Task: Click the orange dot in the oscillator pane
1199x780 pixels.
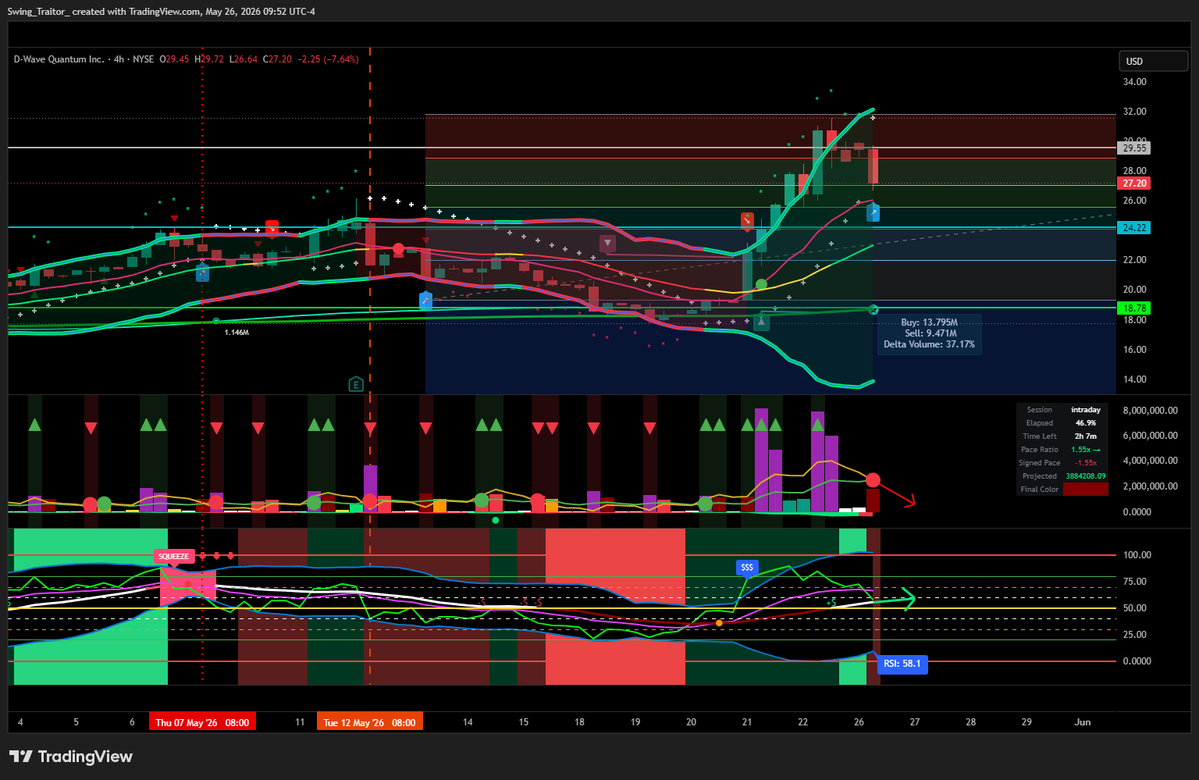Action: (719, 623)
